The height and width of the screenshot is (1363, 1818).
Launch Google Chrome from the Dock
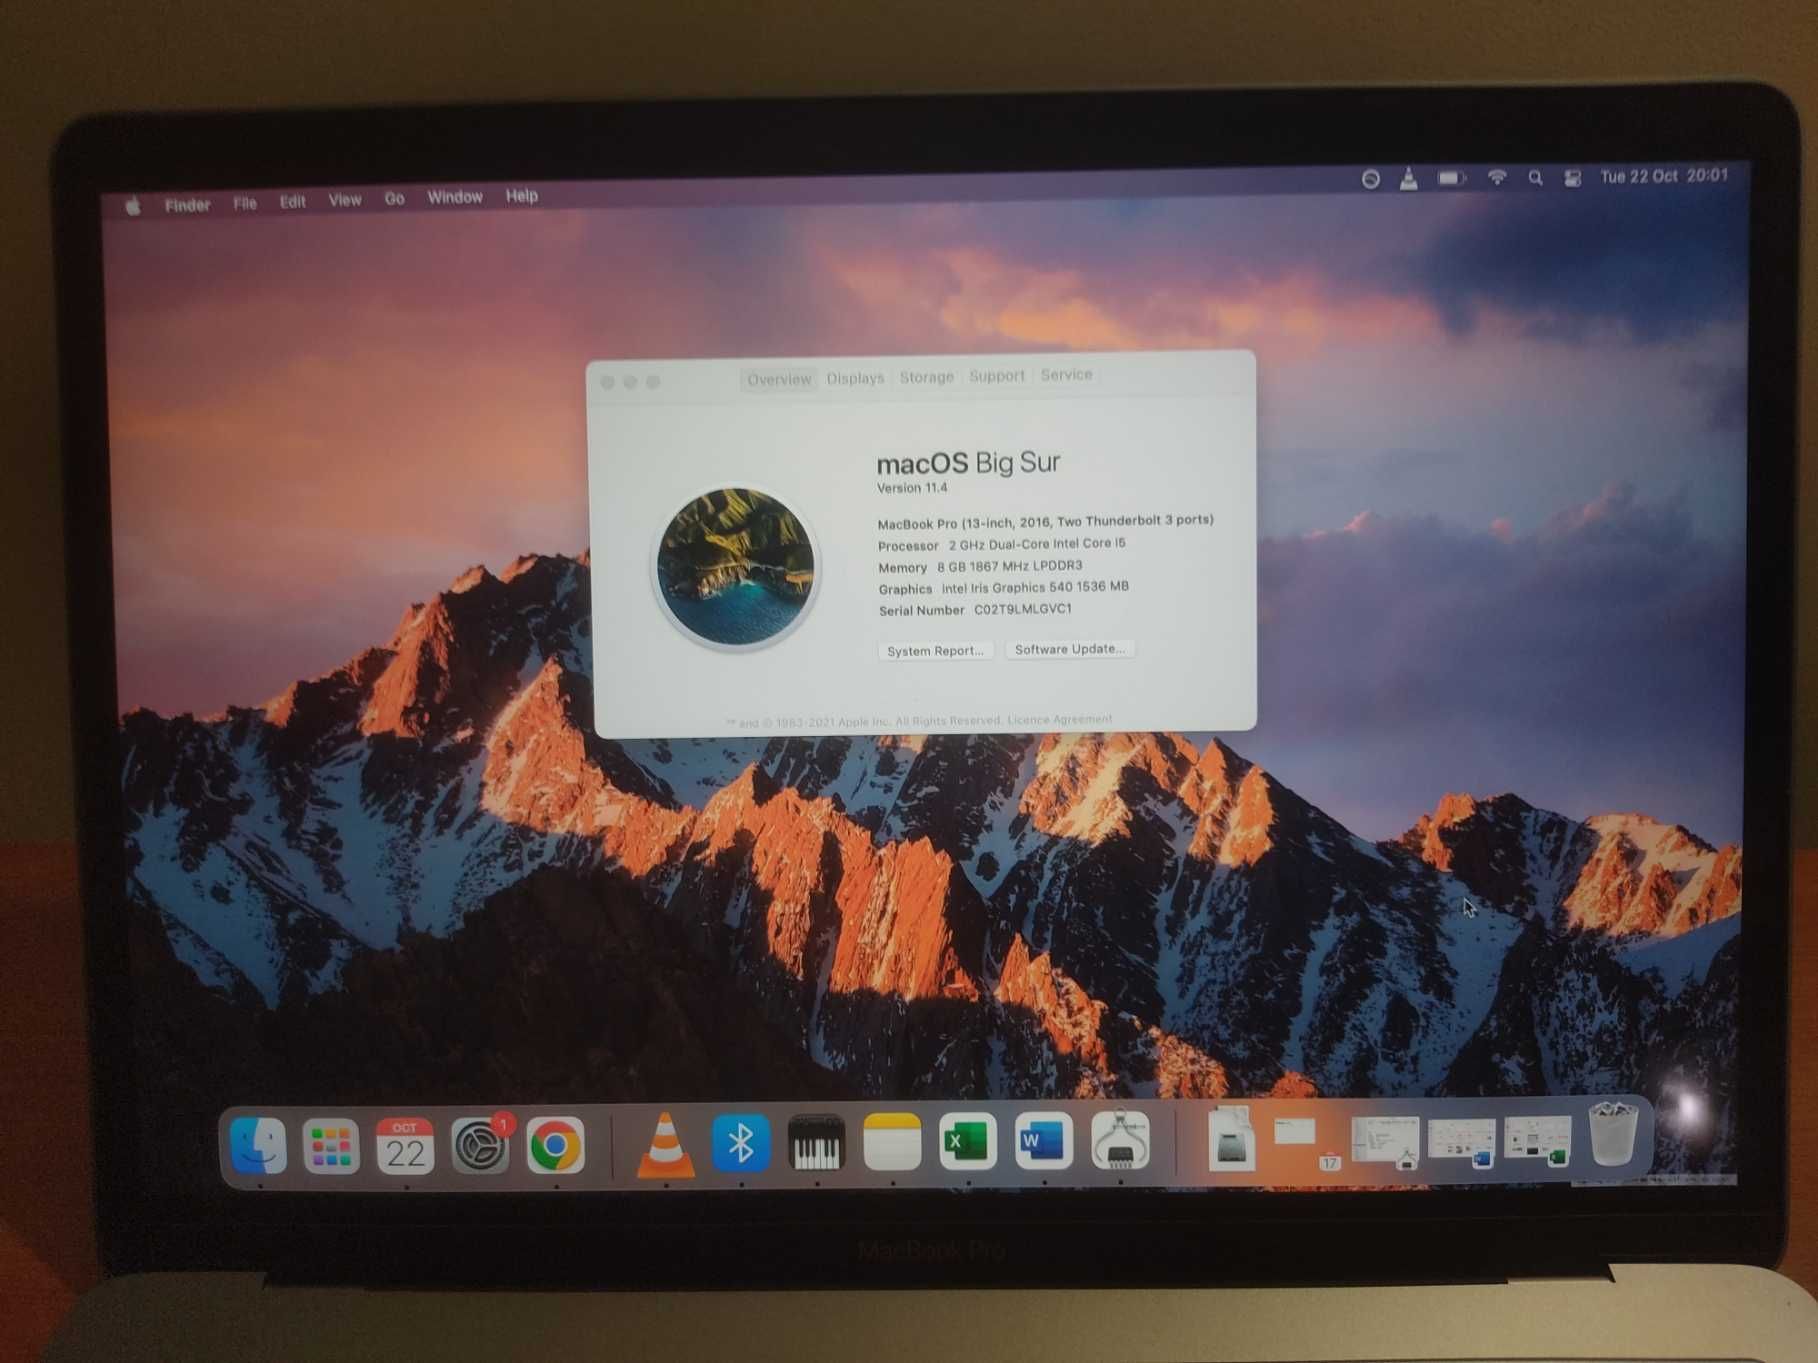555,1145
